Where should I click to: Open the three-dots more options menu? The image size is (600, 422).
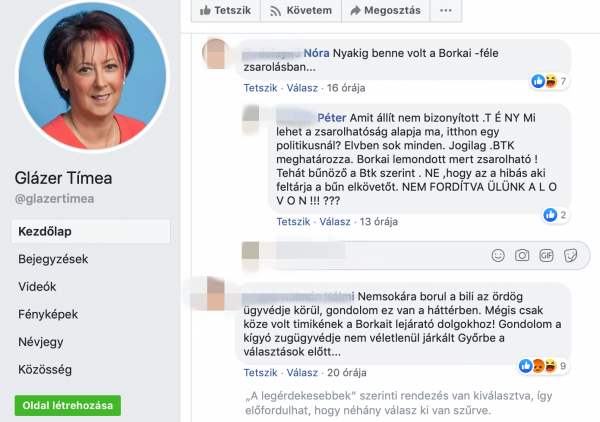pos(446,10)
